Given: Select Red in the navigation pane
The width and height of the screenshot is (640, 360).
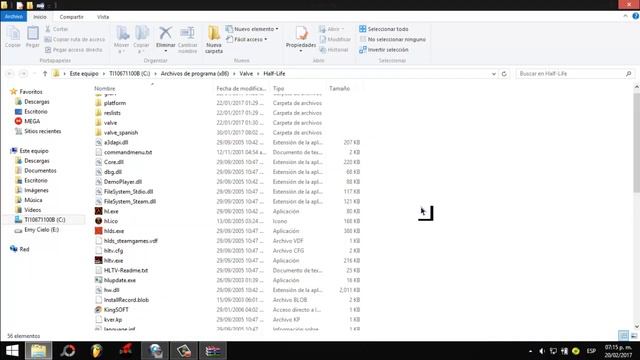Looking at the screenshot, I should [24, 249].
